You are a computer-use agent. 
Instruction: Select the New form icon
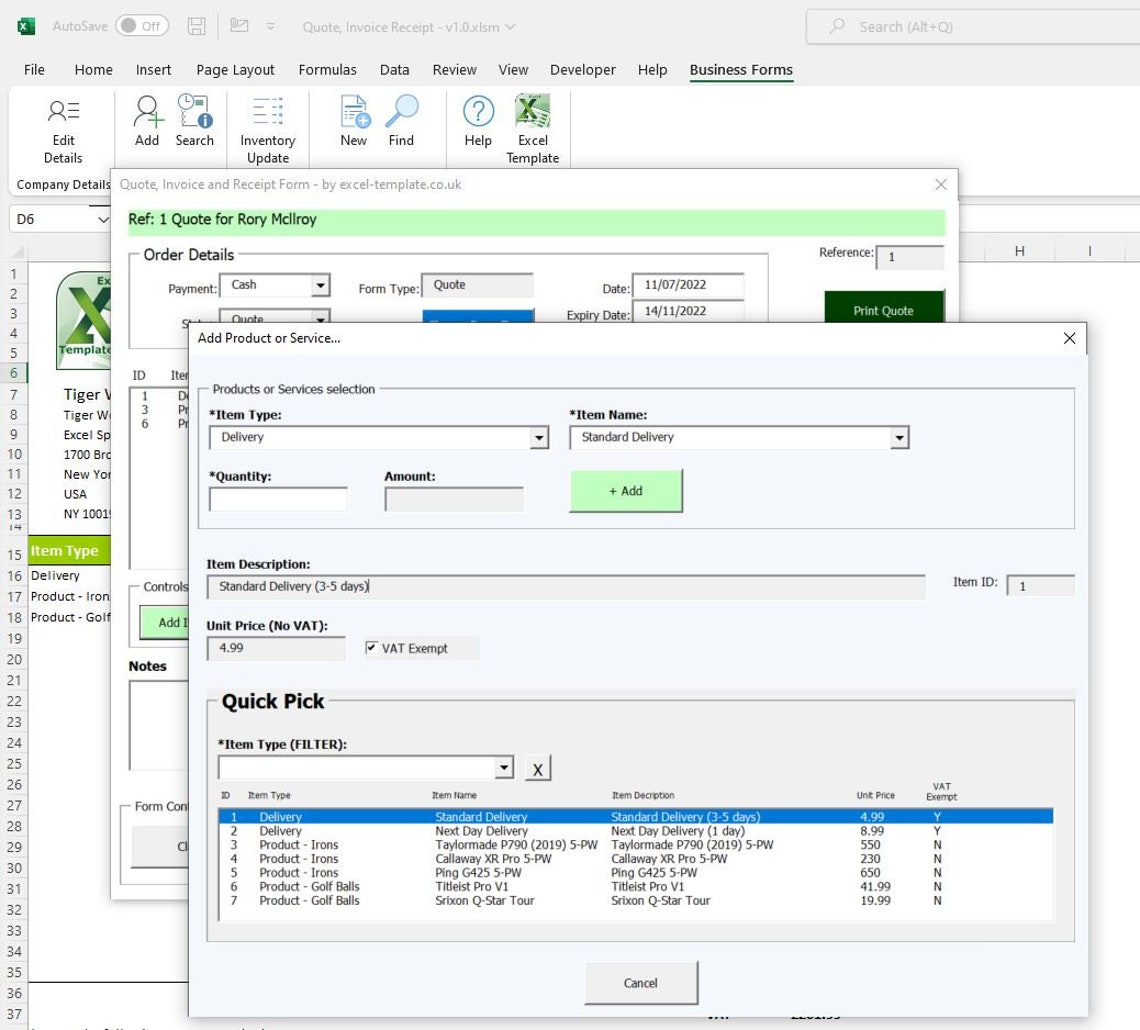[x=352, y=113]
